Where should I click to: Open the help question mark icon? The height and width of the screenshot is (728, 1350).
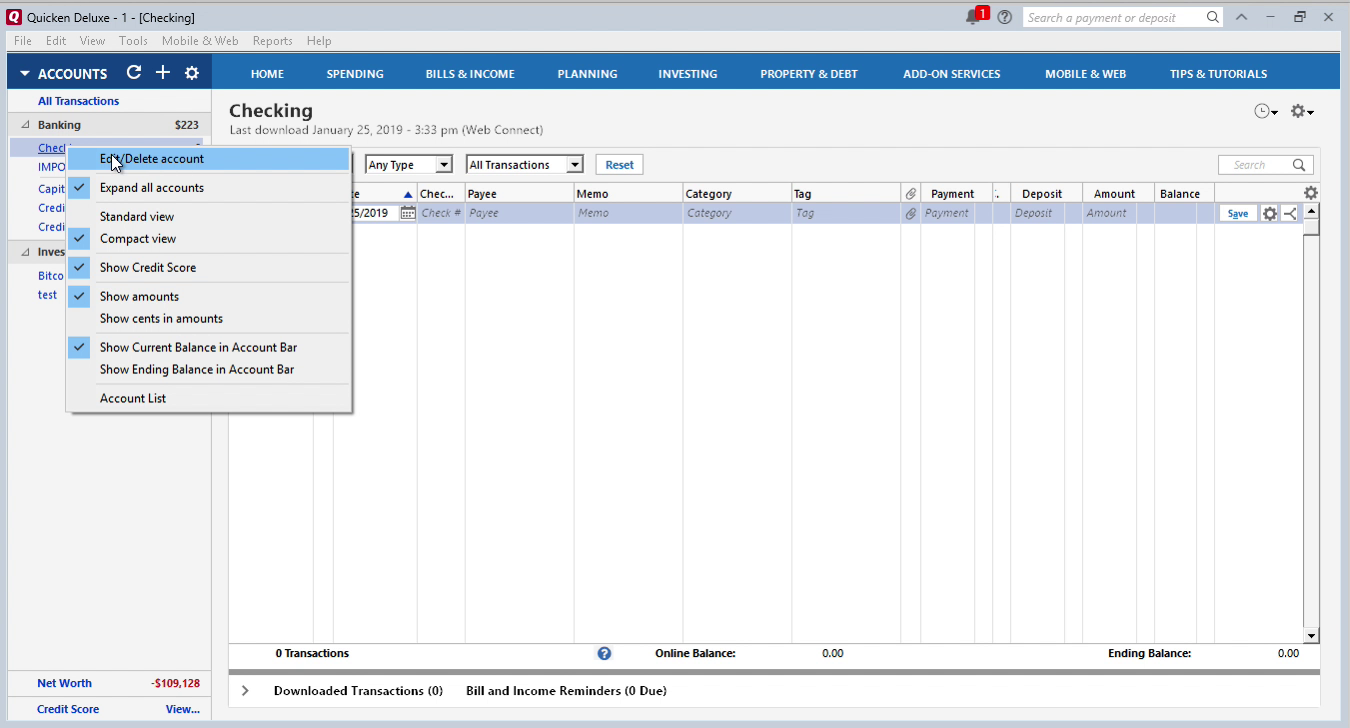(1005, 17)
